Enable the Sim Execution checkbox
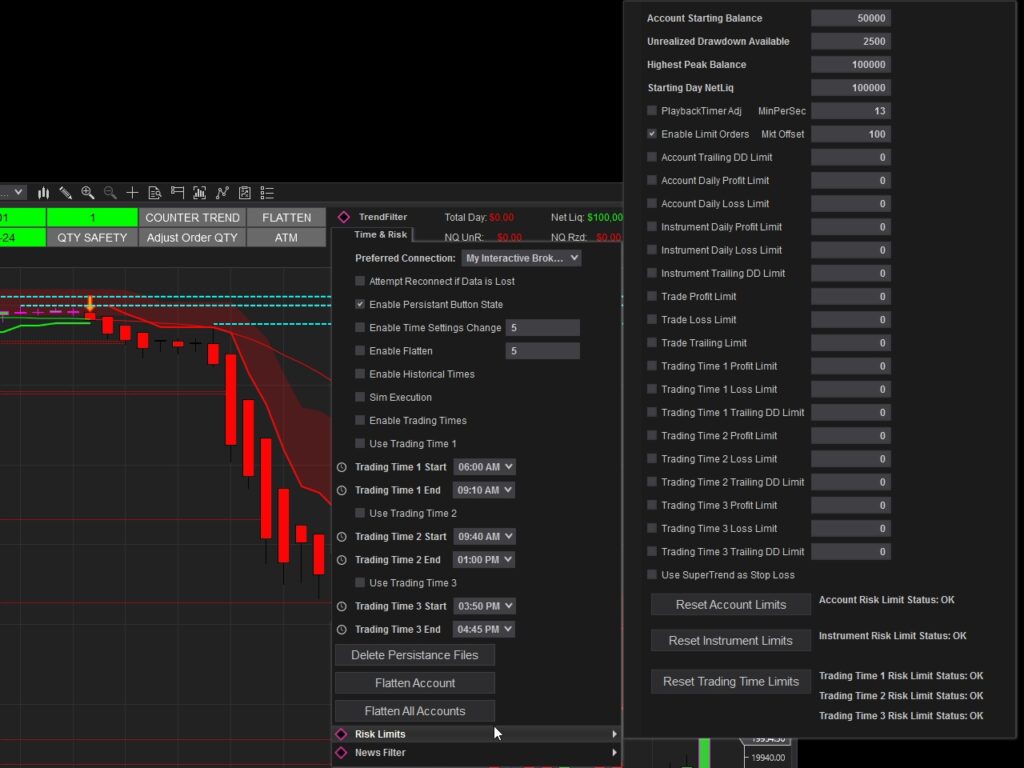 click(x=359, y=397)
